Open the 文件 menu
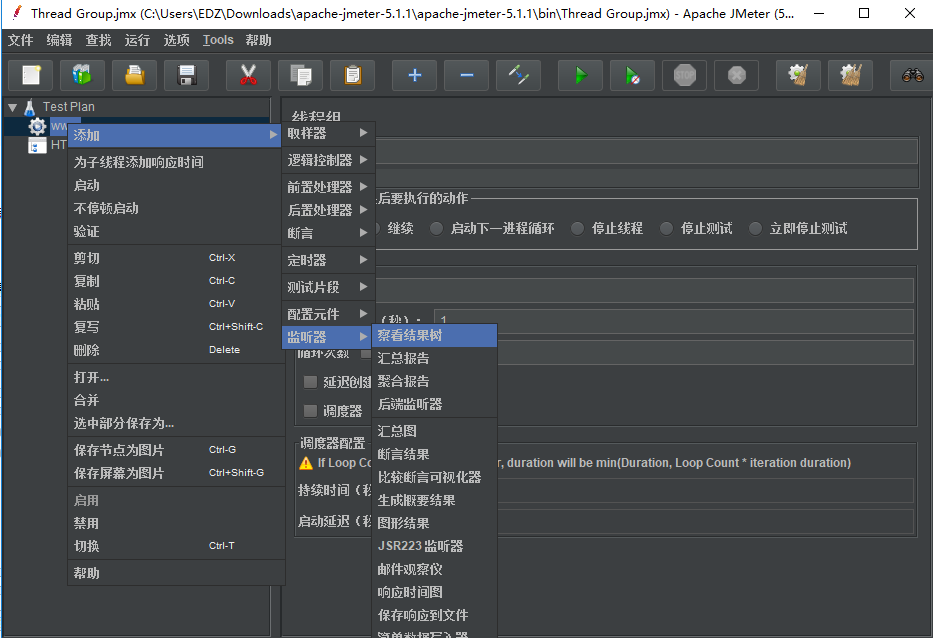 pyautogui.click(x=20, y=40)
